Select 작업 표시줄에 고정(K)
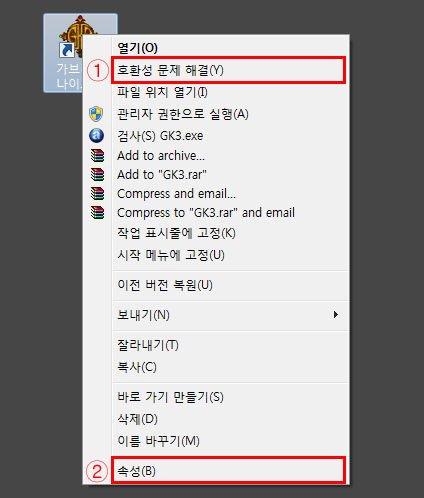Screen dimensions: 424x498 (x=231, y=233)
